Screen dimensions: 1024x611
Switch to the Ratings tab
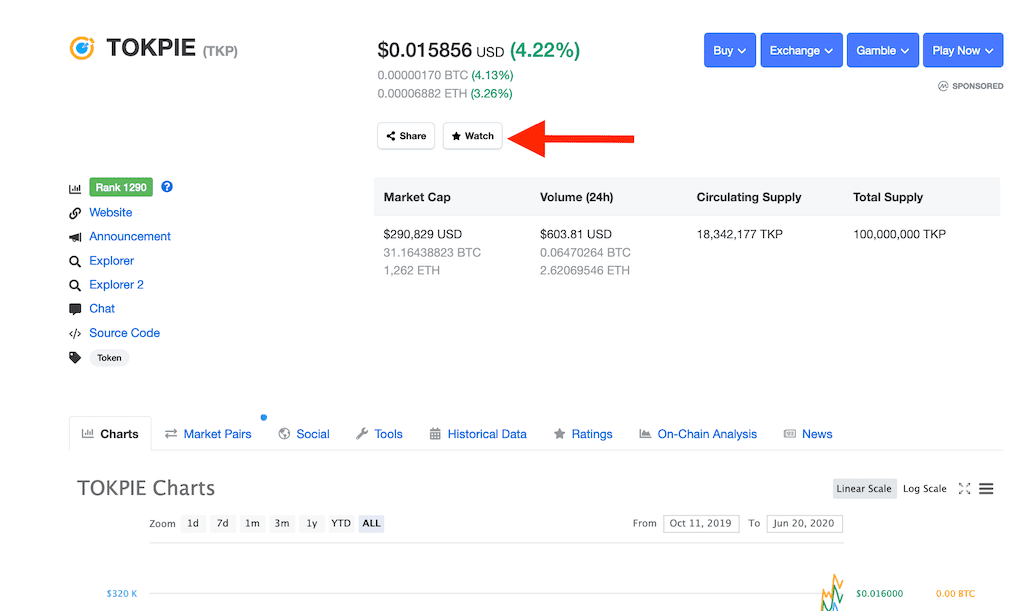[583, 434]
